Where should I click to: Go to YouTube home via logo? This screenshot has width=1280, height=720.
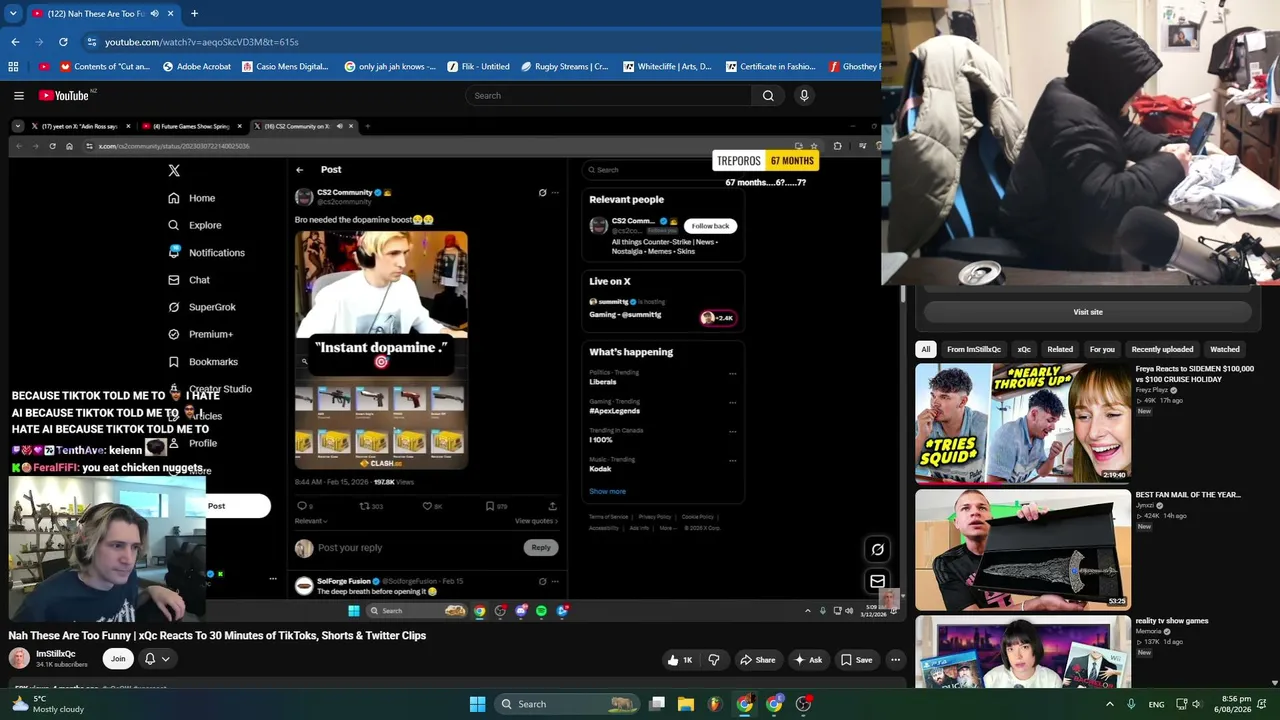[64, 96]
